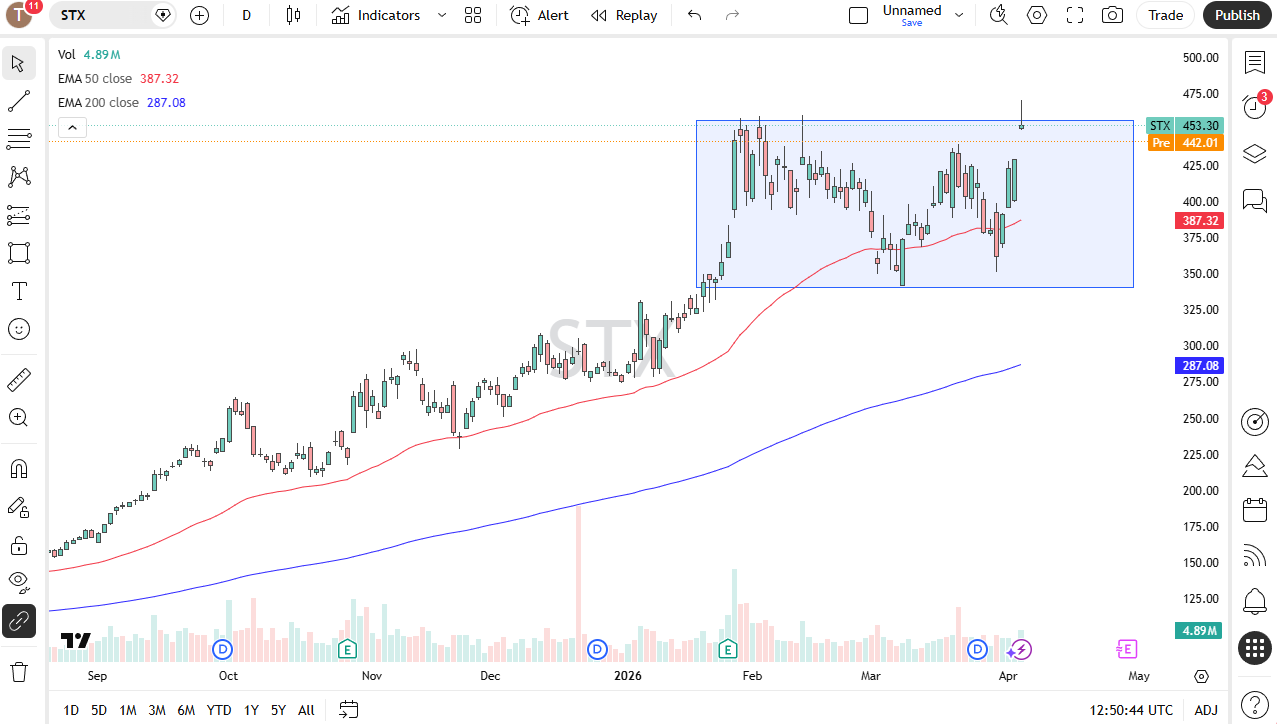
Task: Open the compare or add symbol plus
Action: tap(199, 15)
